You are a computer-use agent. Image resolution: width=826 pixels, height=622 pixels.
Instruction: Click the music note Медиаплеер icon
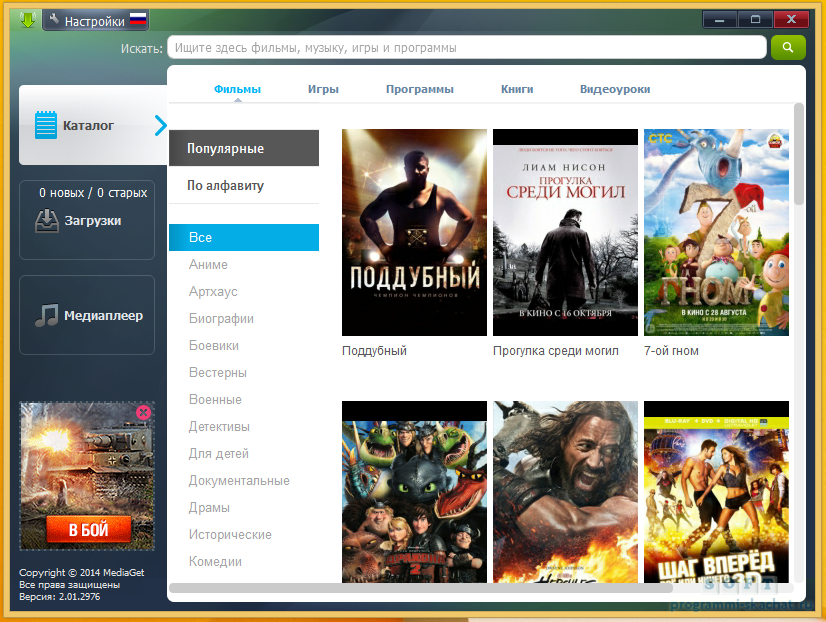tap(46, 315)
